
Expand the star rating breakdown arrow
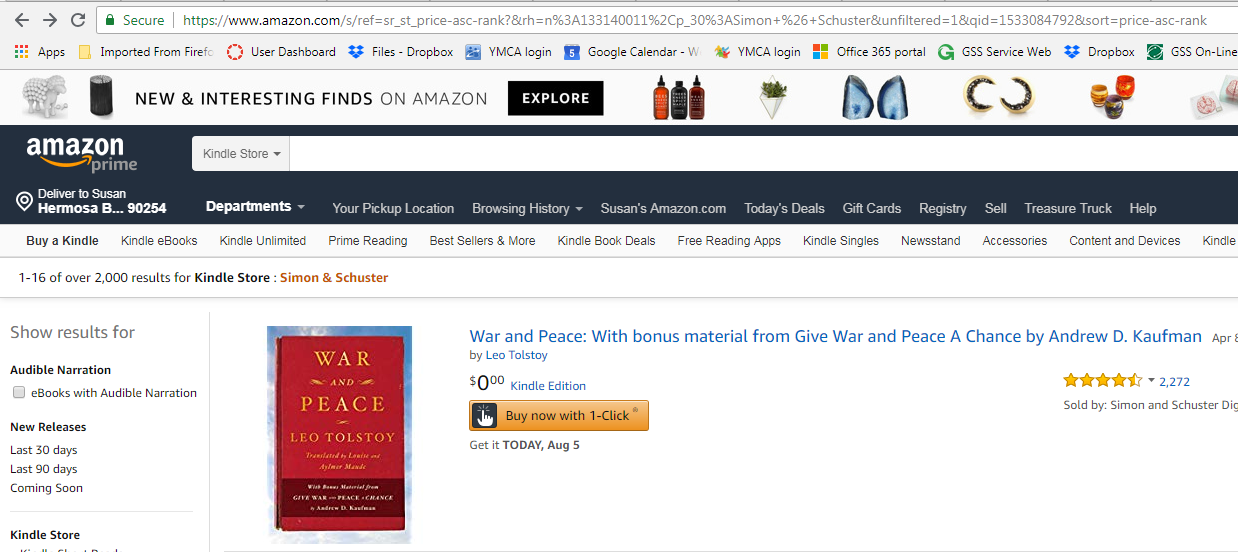pyautogui.click(x=1151, y=381)
